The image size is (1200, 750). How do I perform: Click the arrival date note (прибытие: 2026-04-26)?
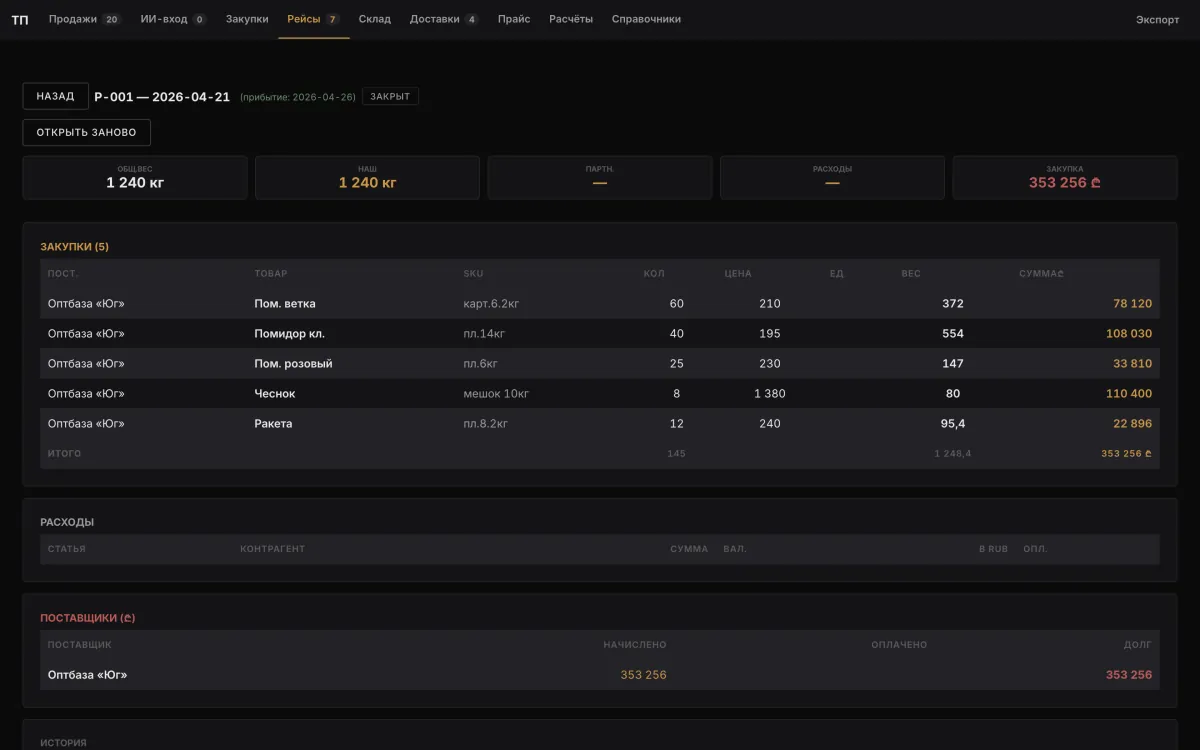[298, 97]
